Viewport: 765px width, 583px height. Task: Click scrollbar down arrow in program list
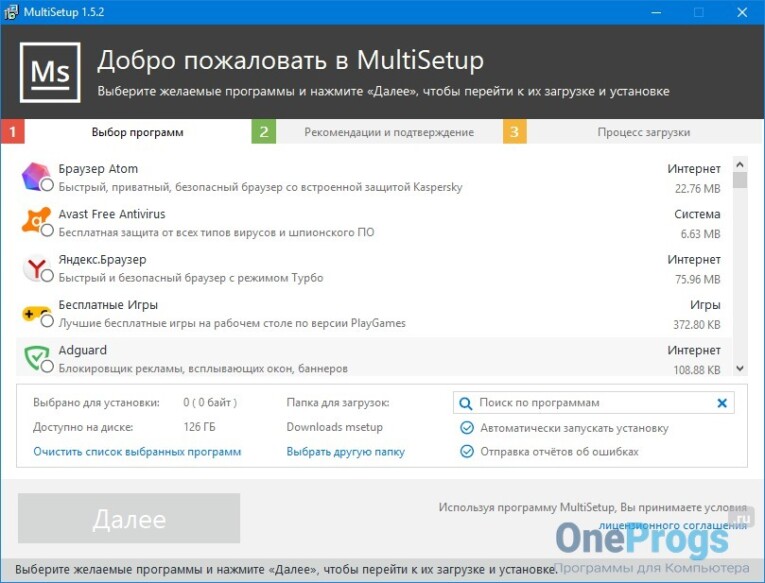coord(740,369)
